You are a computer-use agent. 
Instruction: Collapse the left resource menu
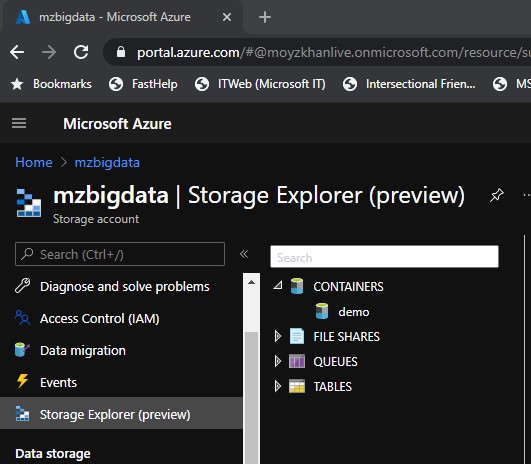pyautogui.click(x=244, y=254)
